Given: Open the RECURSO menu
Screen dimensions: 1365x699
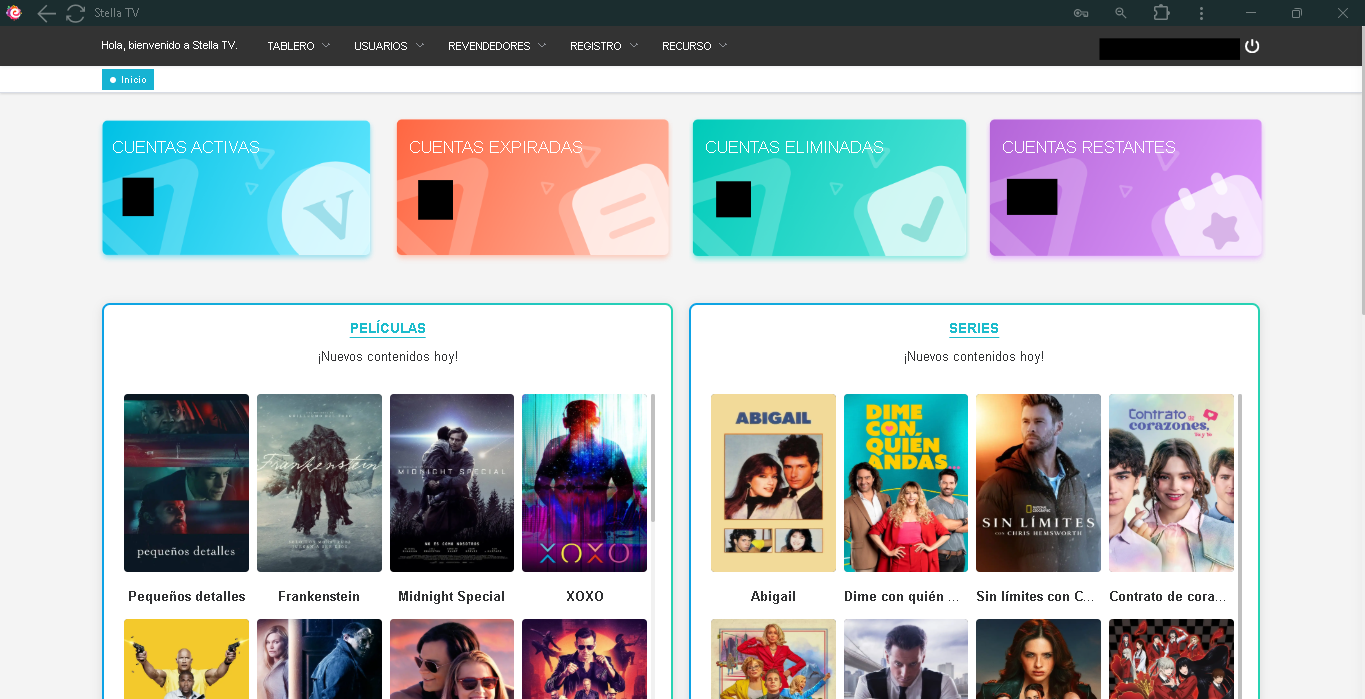Looking at the screenshot, I should tap(694, 46).
